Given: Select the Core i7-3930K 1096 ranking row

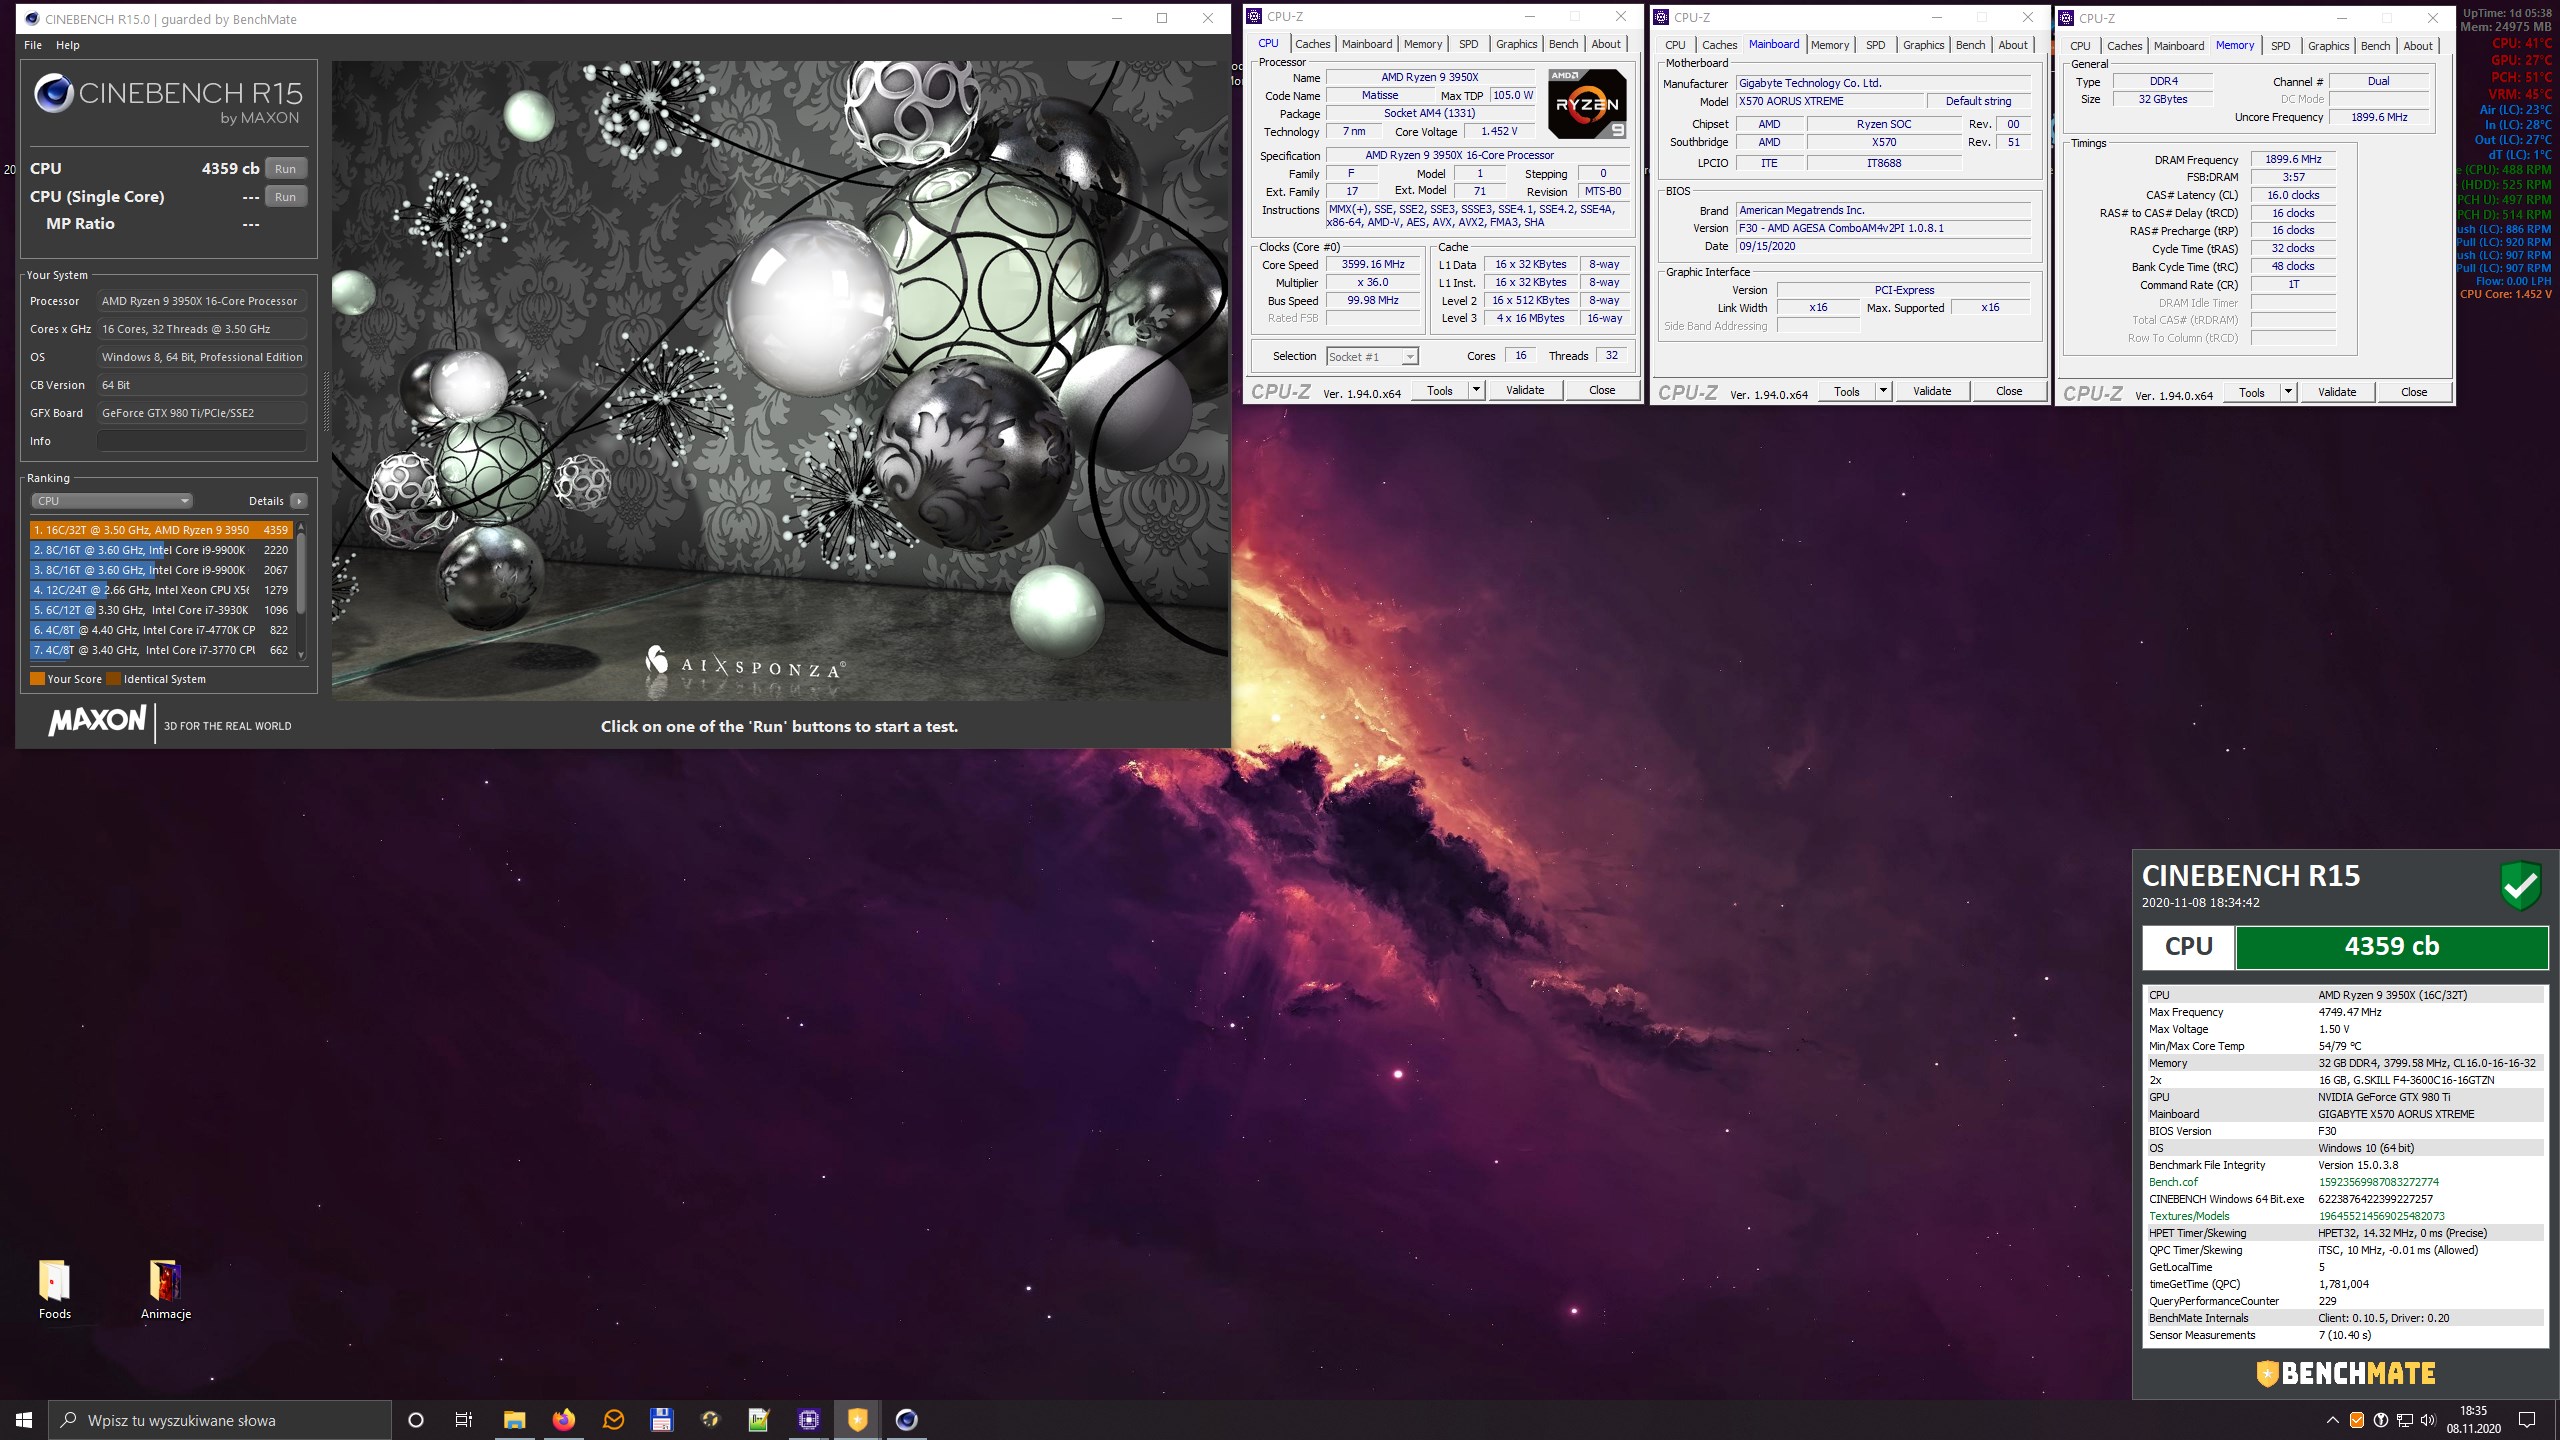Looking at the screenshot, I should (x=161, y=610).
